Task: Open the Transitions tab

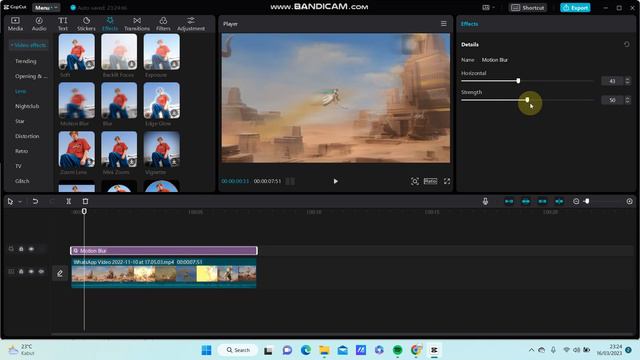Action: click(137, 24)
